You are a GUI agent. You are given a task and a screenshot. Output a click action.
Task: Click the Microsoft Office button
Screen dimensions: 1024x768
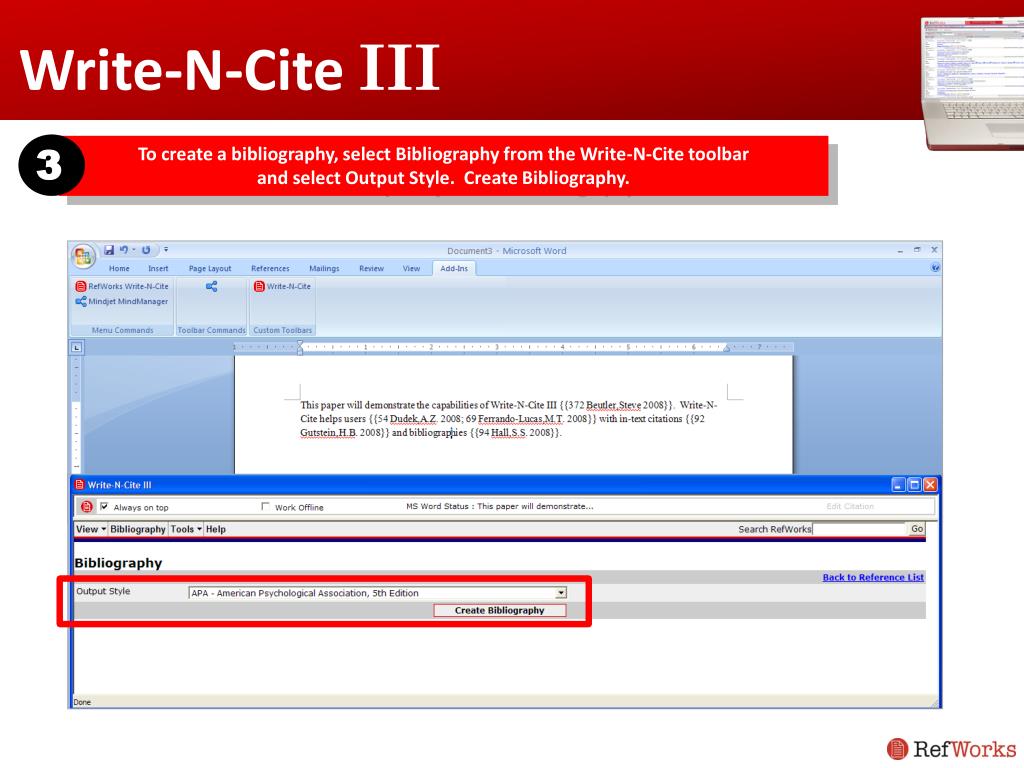point(84,256)
